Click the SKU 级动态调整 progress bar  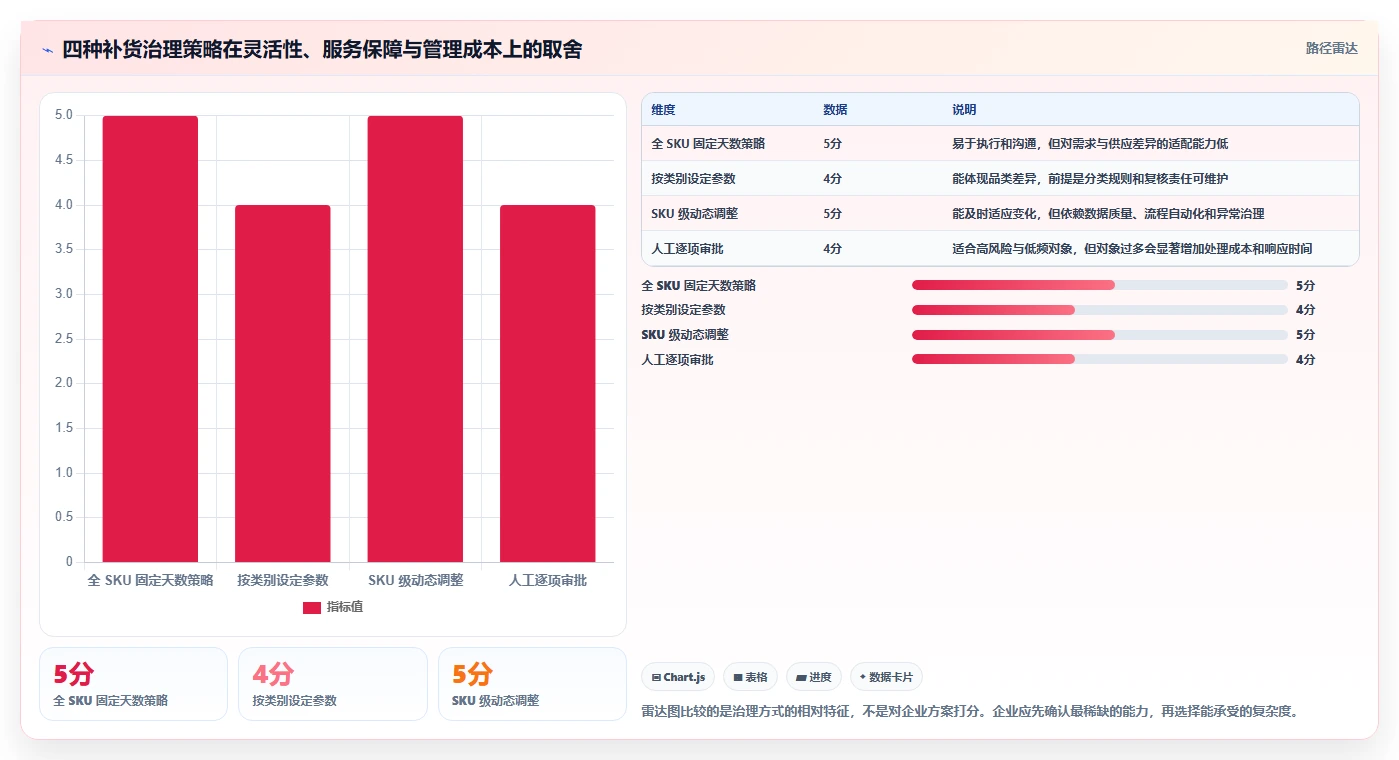pyautogui.click(x=1099, y=335)
